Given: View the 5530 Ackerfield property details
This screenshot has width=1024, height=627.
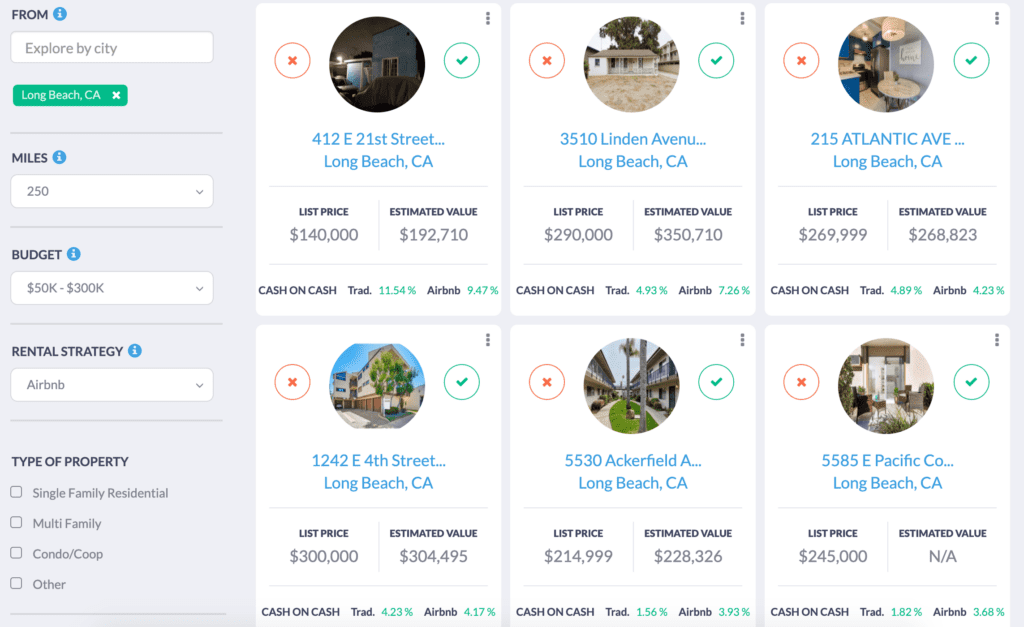Looking at the screenshot, I should point(632,460).
